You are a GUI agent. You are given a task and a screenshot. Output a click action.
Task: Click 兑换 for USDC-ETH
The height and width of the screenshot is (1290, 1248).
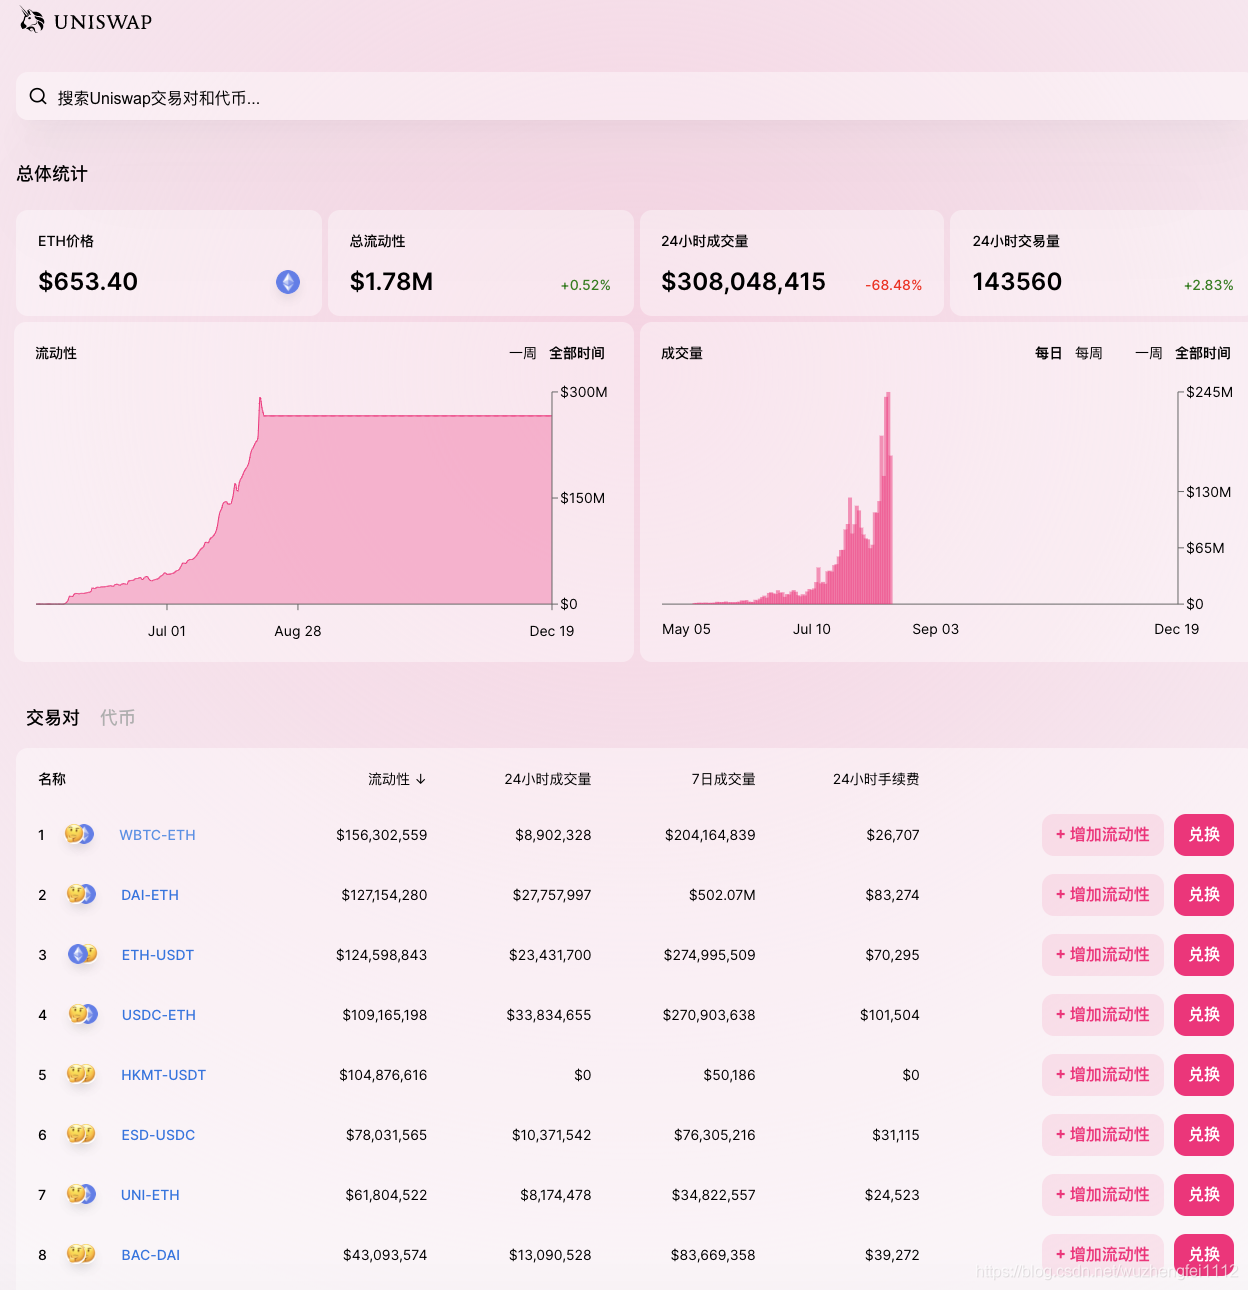coord(1204,1015)
